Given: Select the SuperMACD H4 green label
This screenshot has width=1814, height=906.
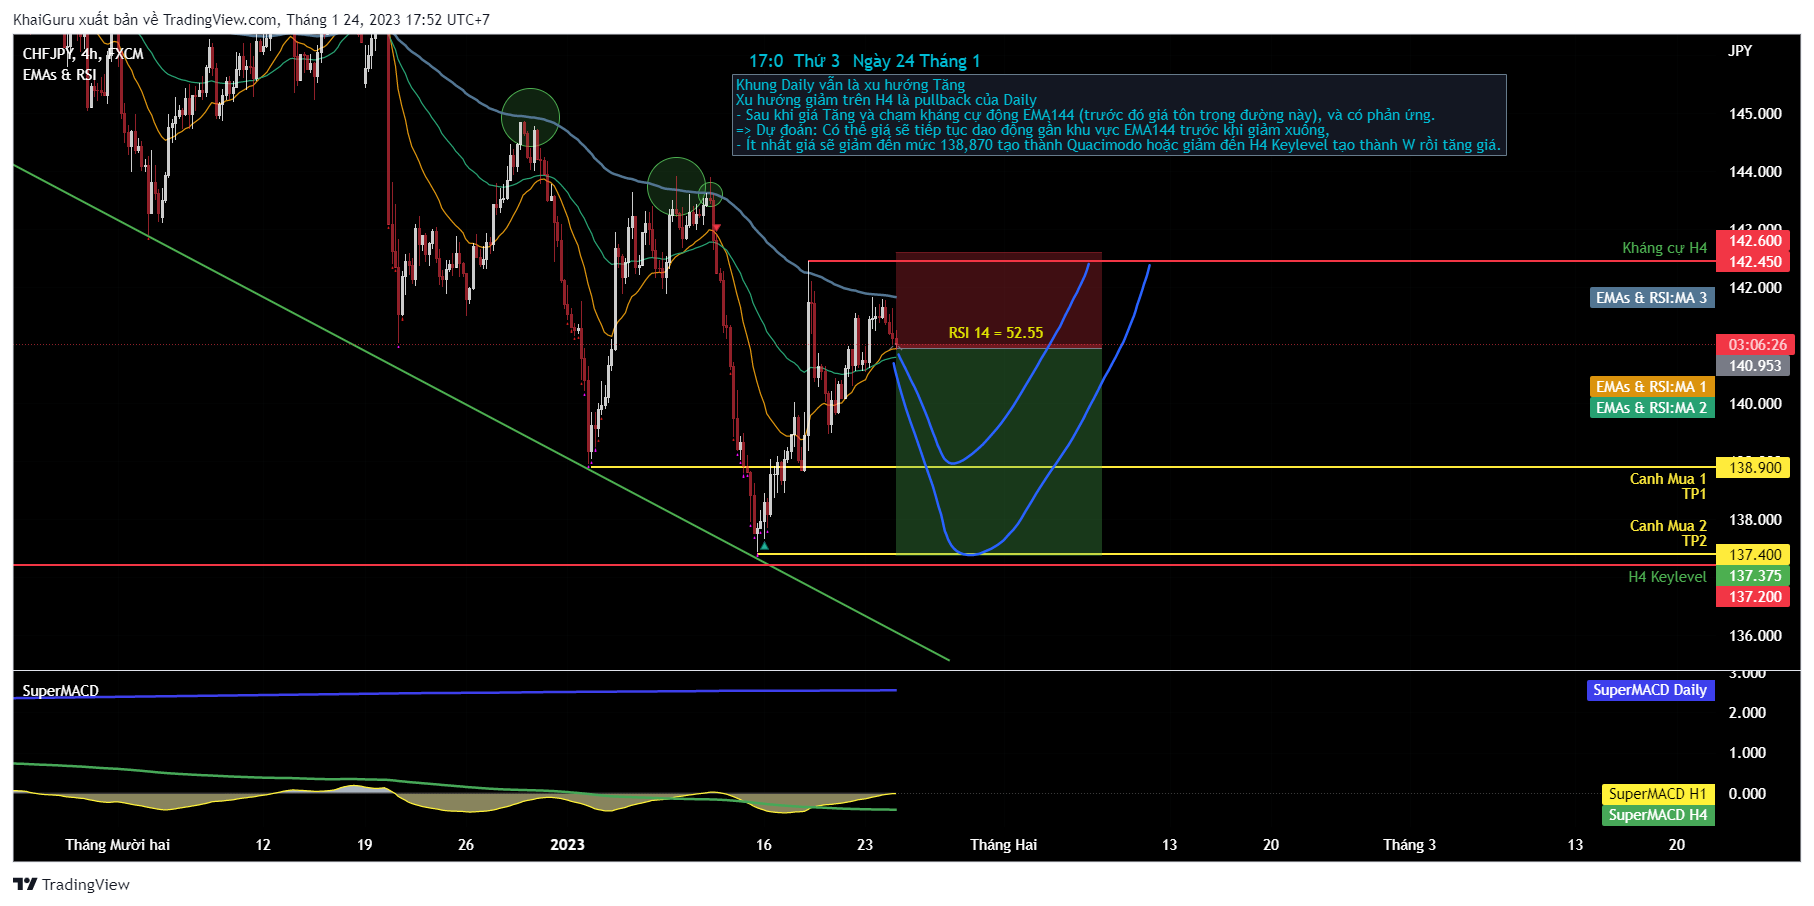Looking at the screenshot, I should point(1657,815).
